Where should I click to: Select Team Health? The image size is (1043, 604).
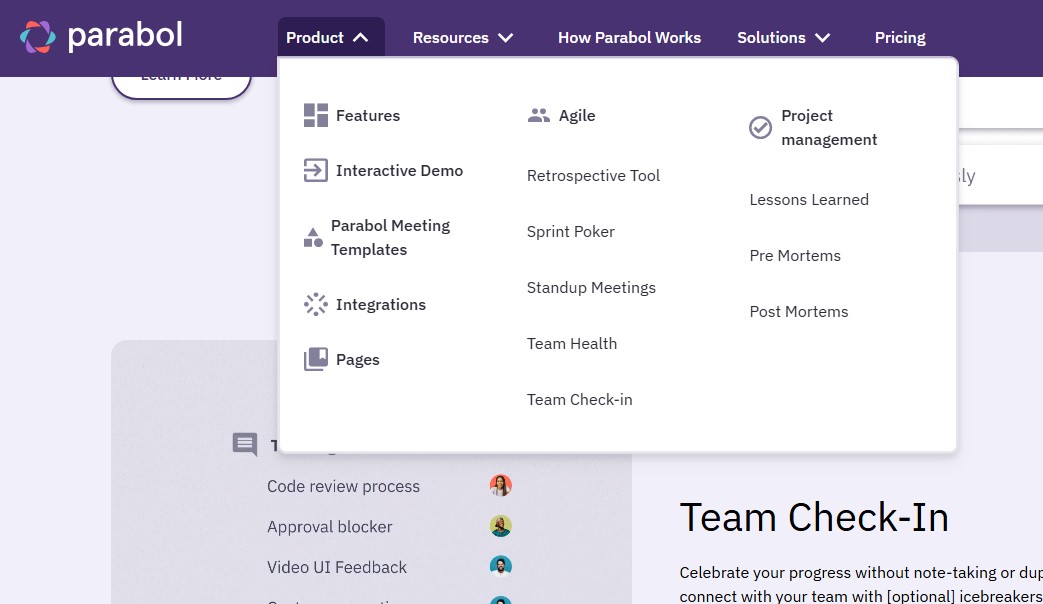pyautogui.click(x=572, y=343)
